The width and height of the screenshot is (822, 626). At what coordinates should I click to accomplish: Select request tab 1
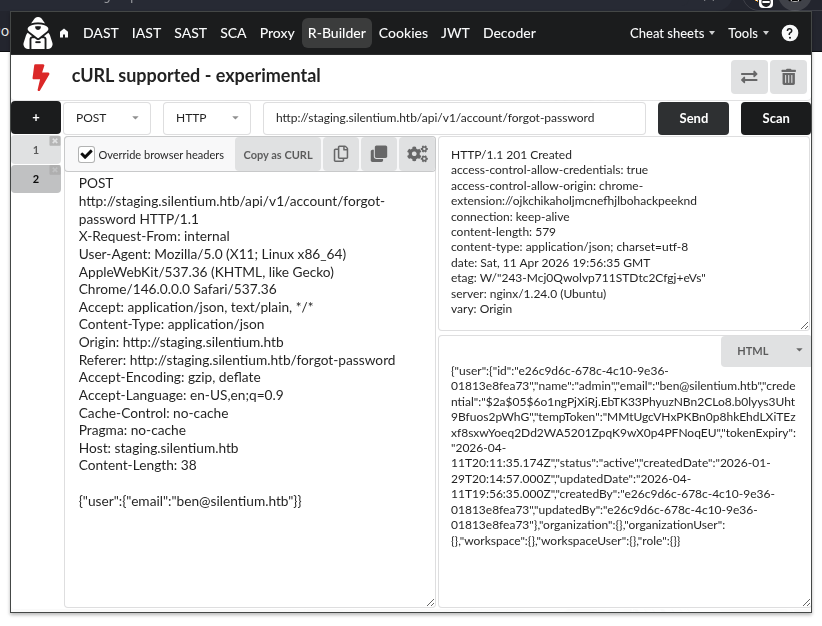point(36,150)
